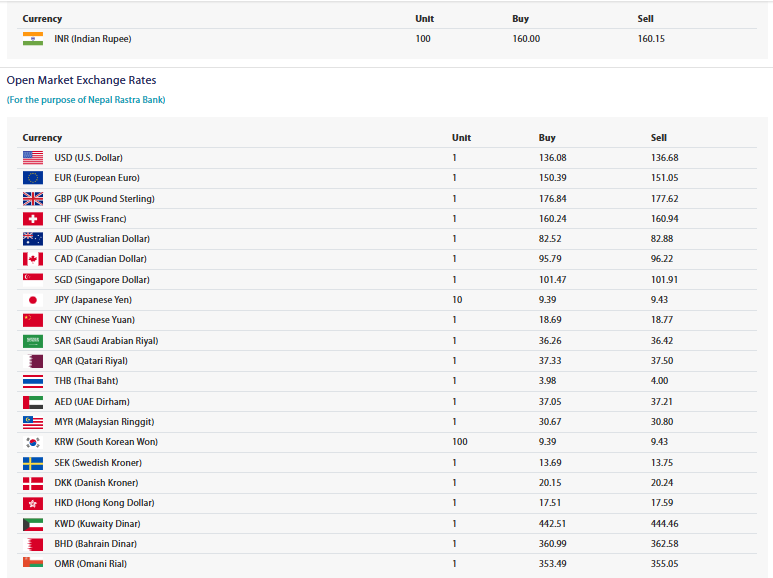Select the USD (U.S. Dollar) currency label
The image size is (773, 578).
[x=88, y=158]
